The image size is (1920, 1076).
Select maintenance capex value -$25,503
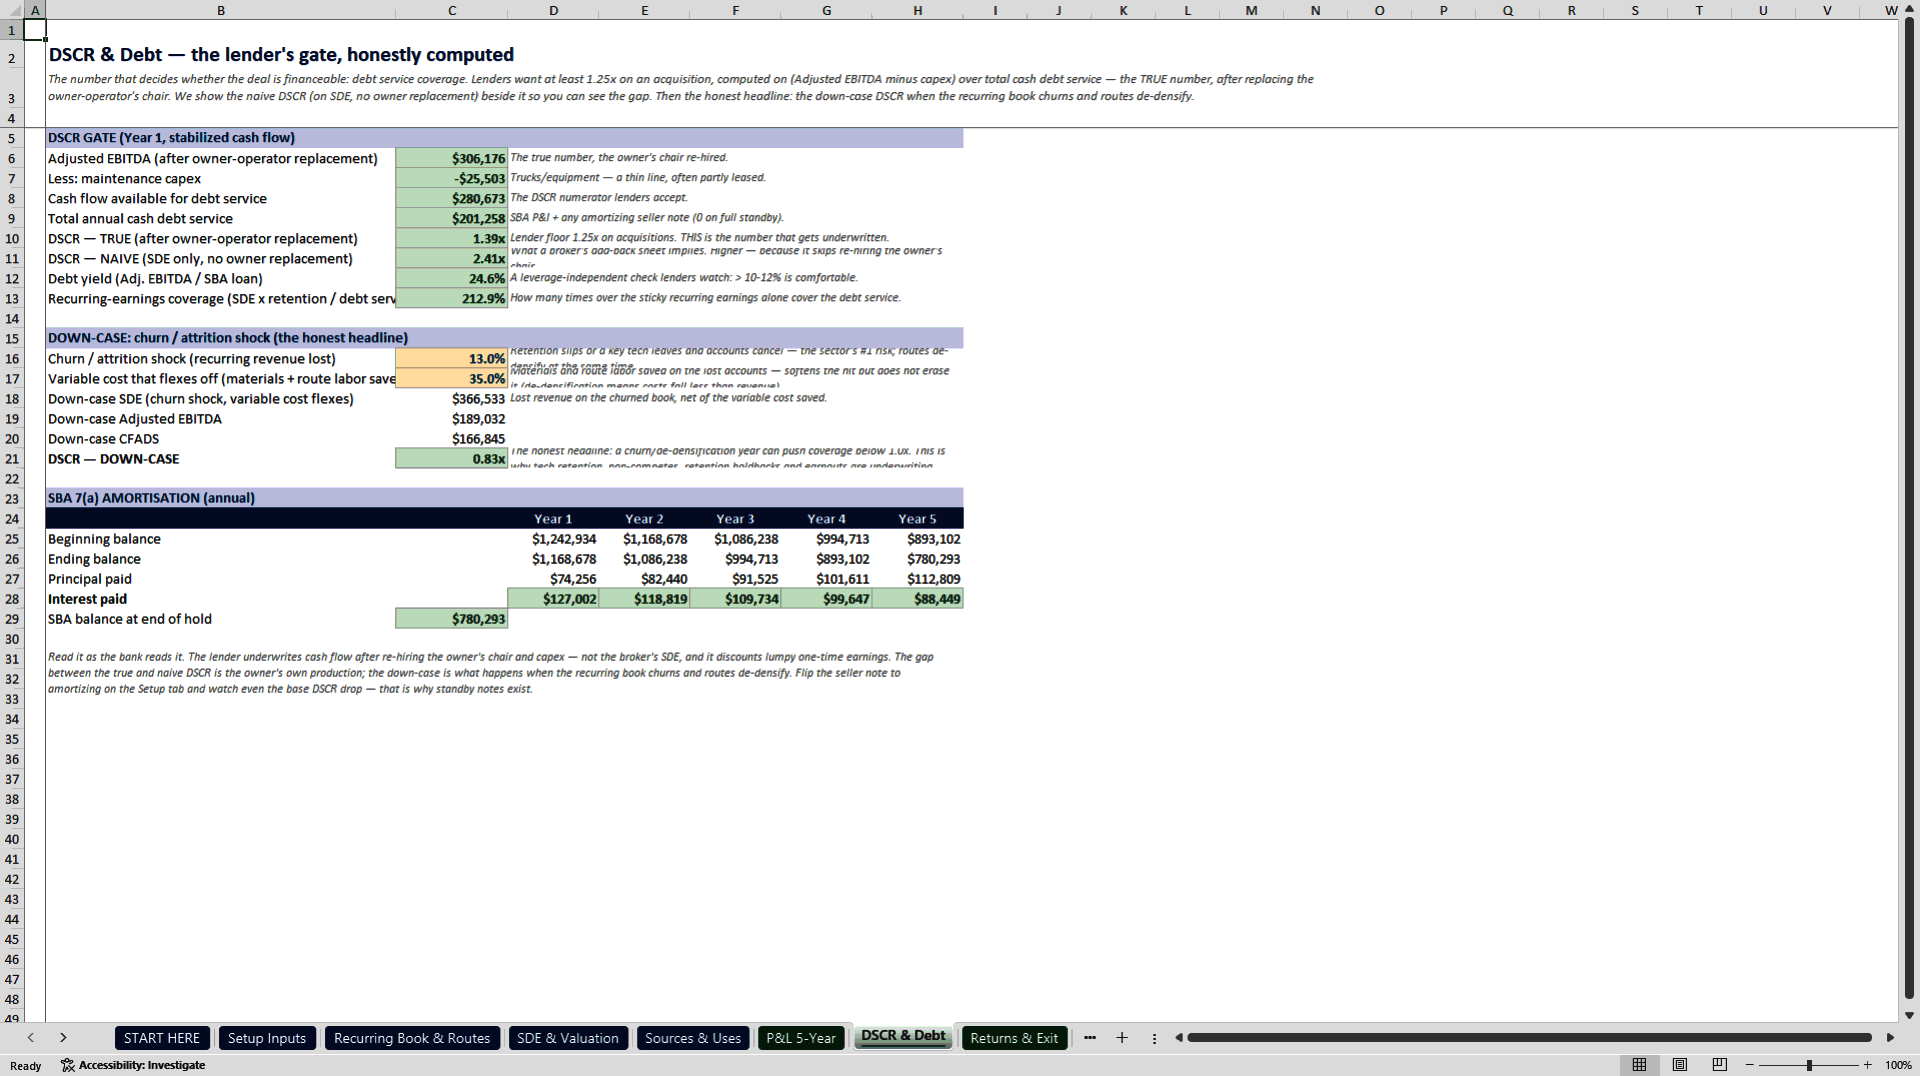452,179
